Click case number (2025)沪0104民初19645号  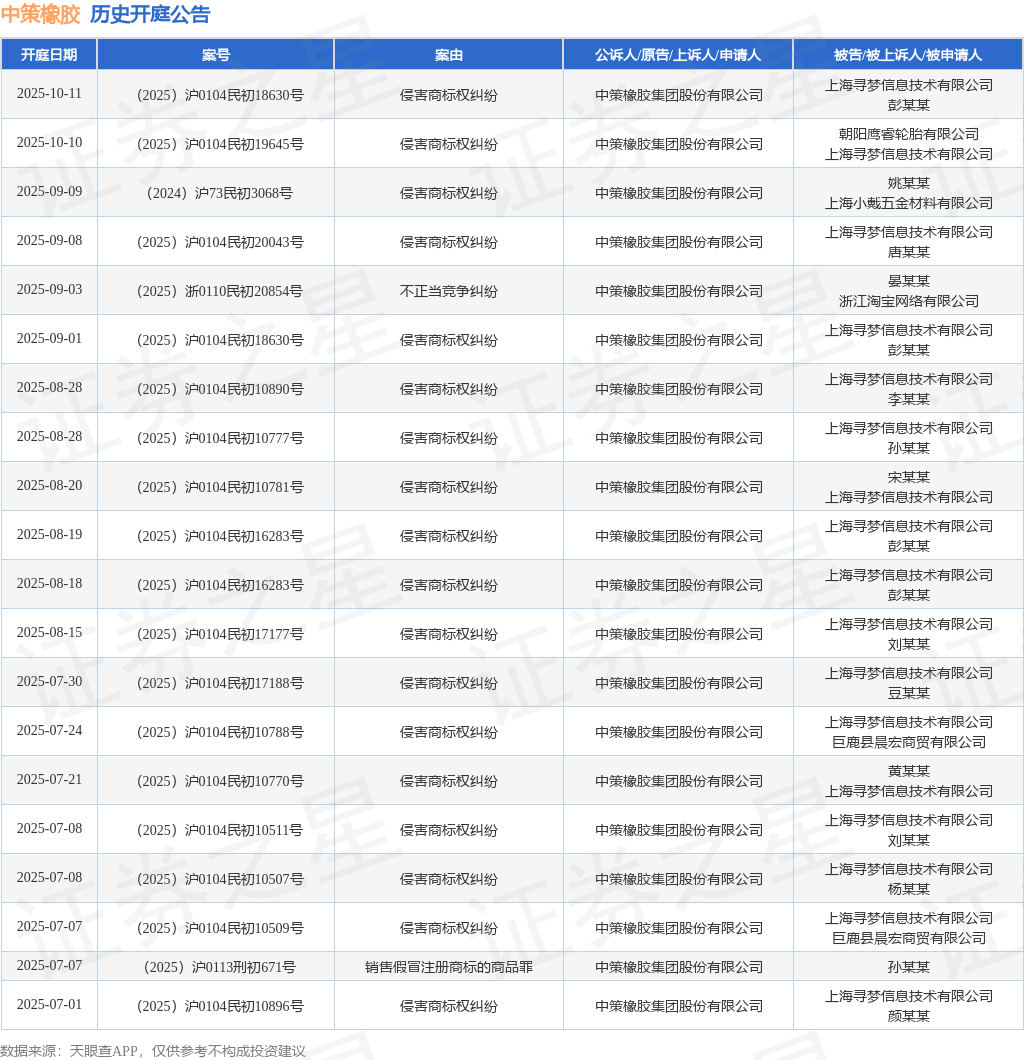(x=220, y=144)
